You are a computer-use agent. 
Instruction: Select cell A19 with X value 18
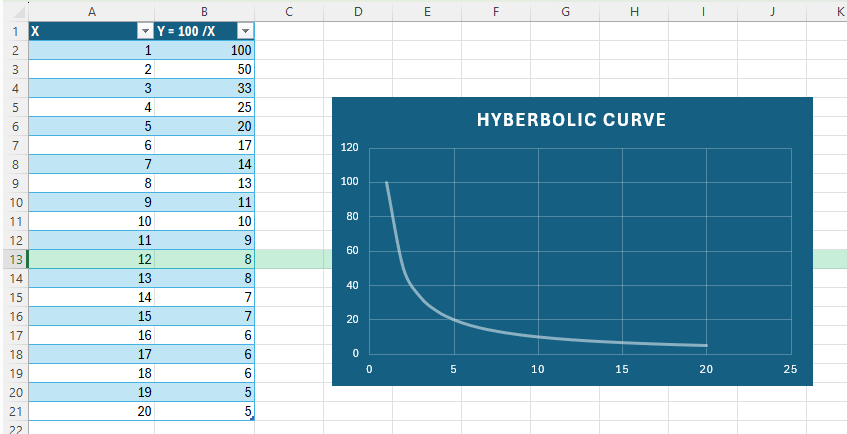click(x=91, y=373)
